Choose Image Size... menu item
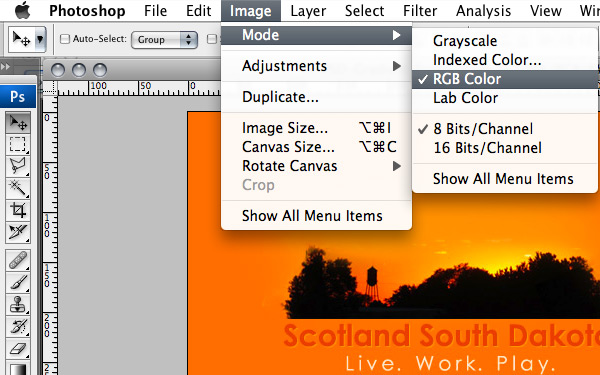 [316, 128]
